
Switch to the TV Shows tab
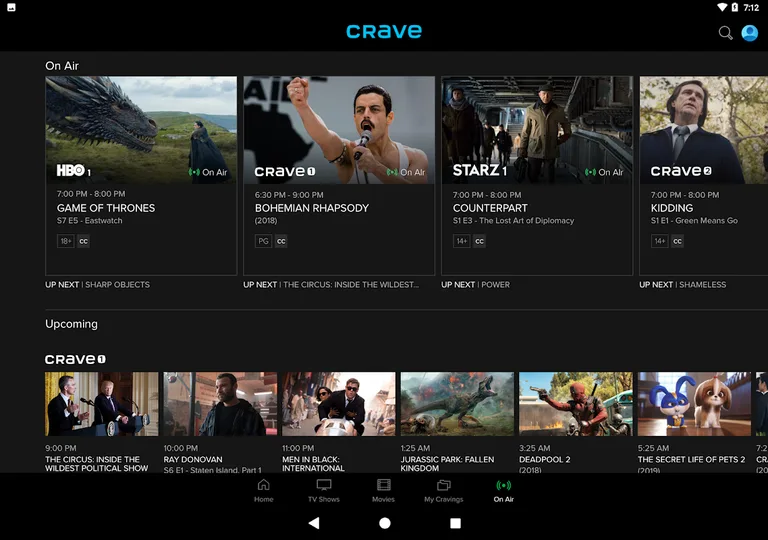[324, 491]
